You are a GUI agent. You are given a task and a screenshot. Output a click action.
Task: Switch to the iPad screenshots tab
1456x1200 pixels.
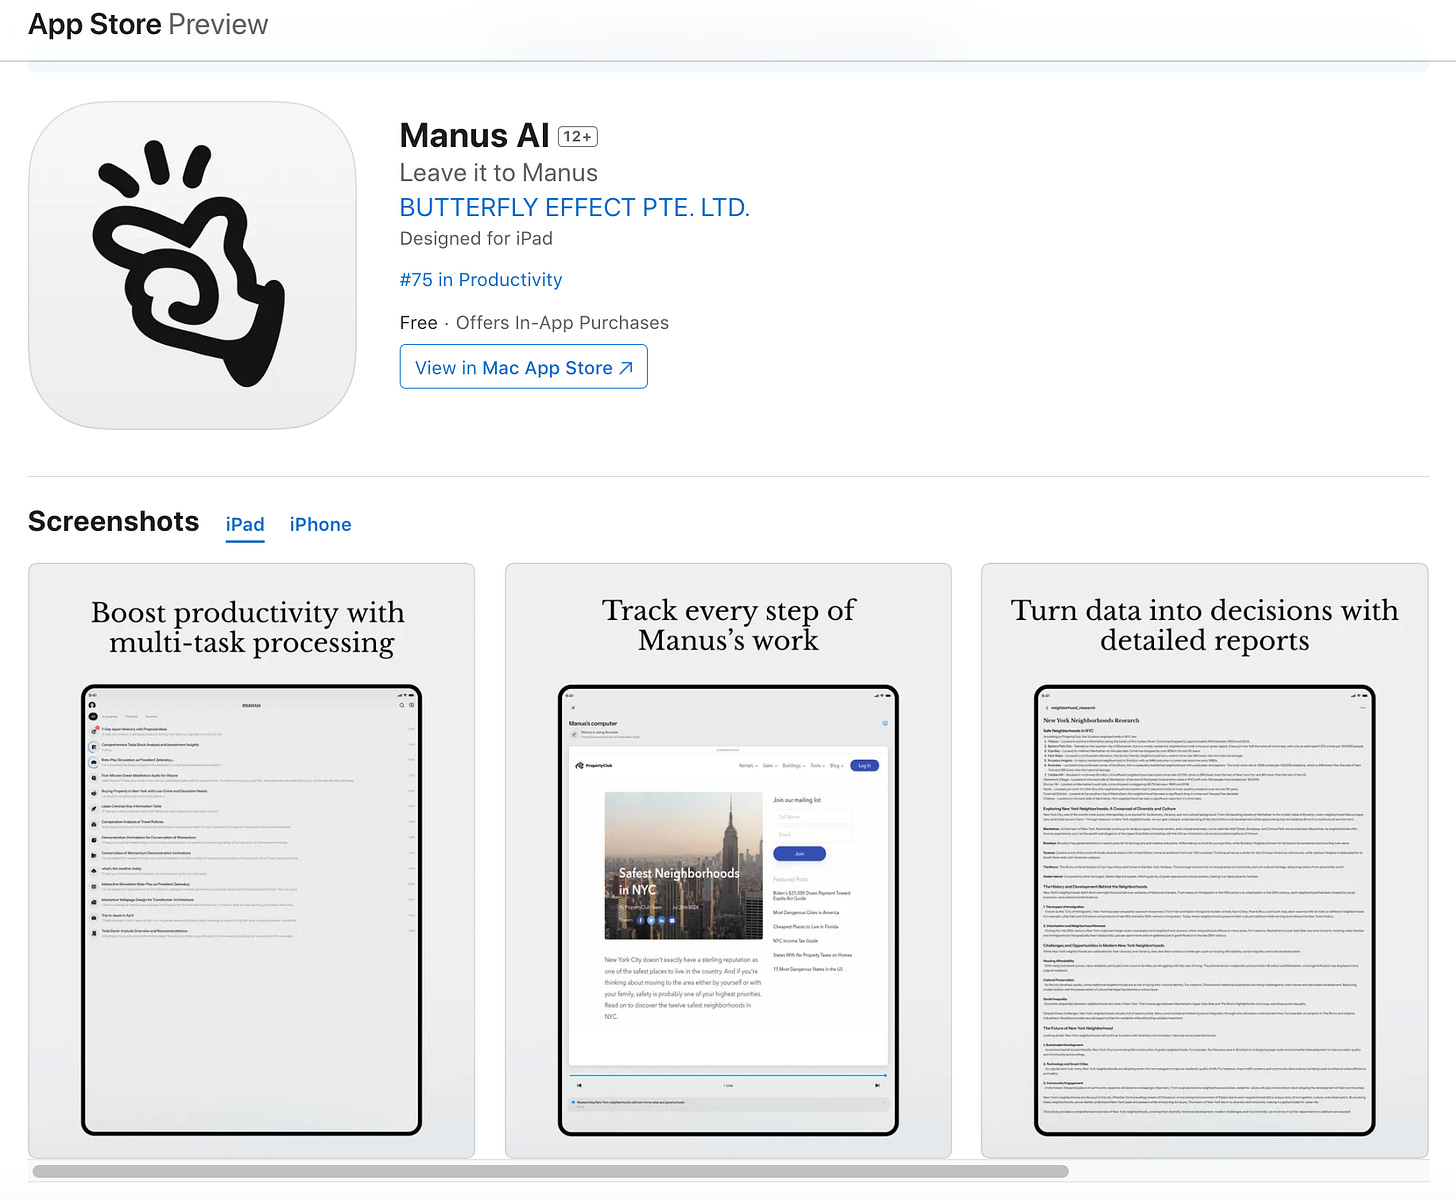[245, 524]
